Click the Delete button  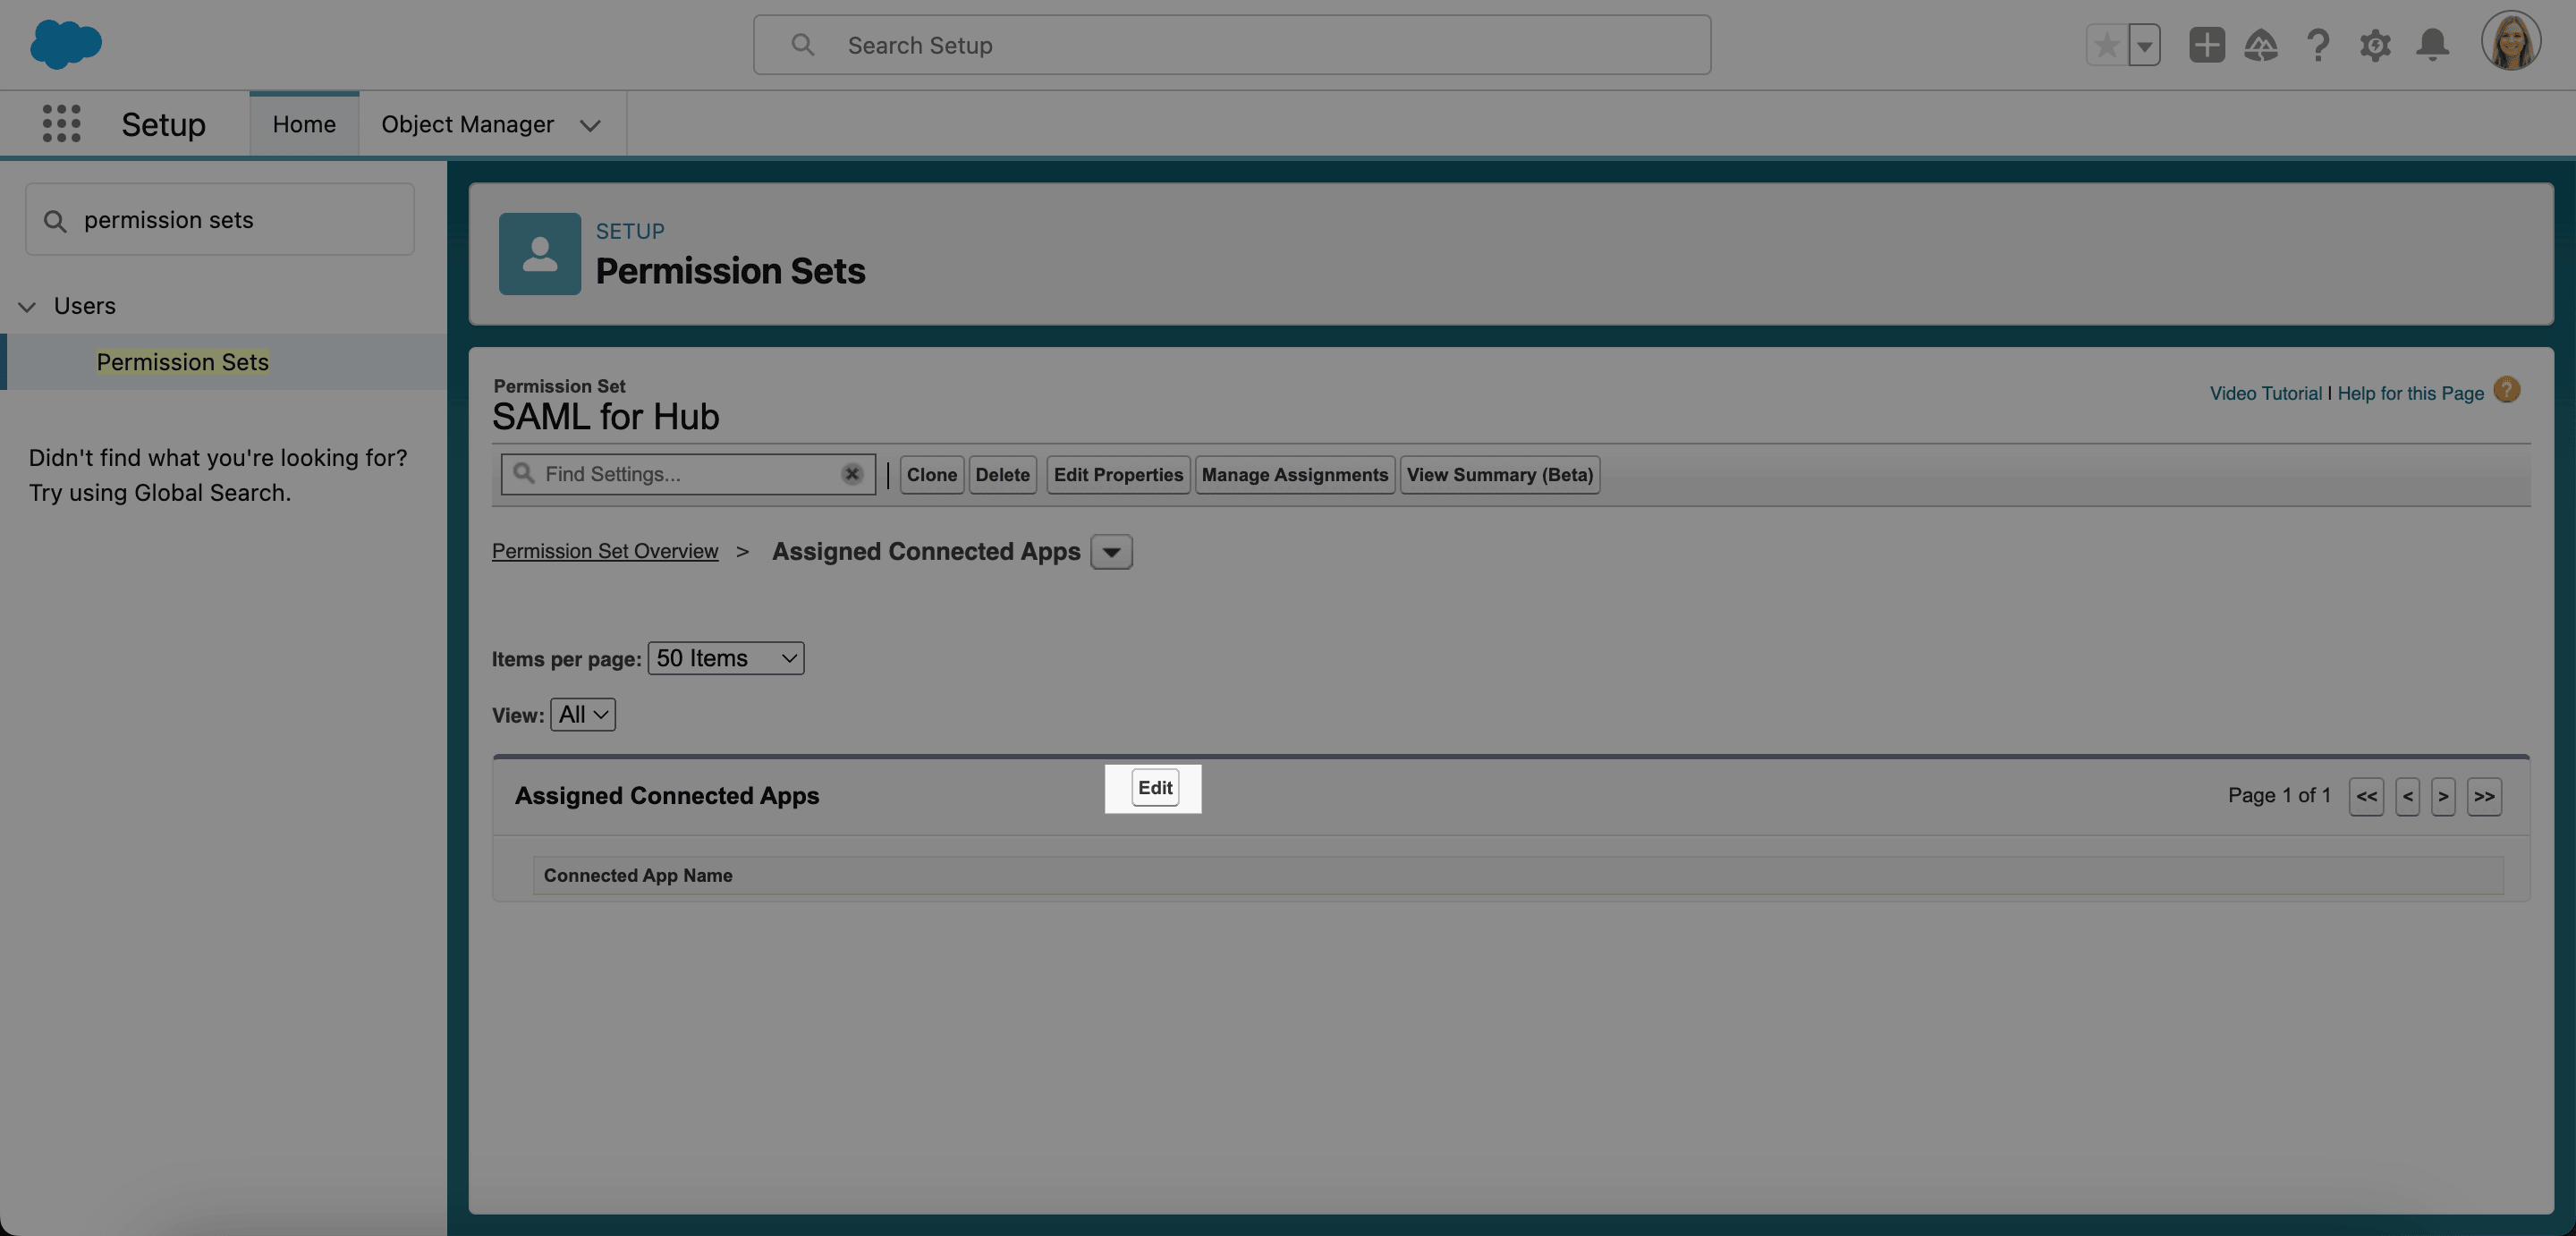pyautogui.click(x=1002, y=474)
